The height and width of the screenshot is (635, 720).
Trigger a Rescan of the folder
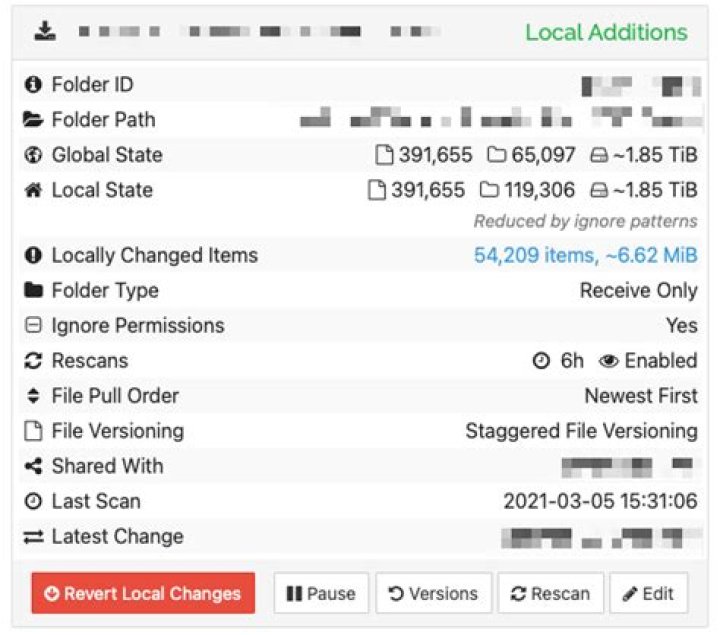(x=551, y=593)
